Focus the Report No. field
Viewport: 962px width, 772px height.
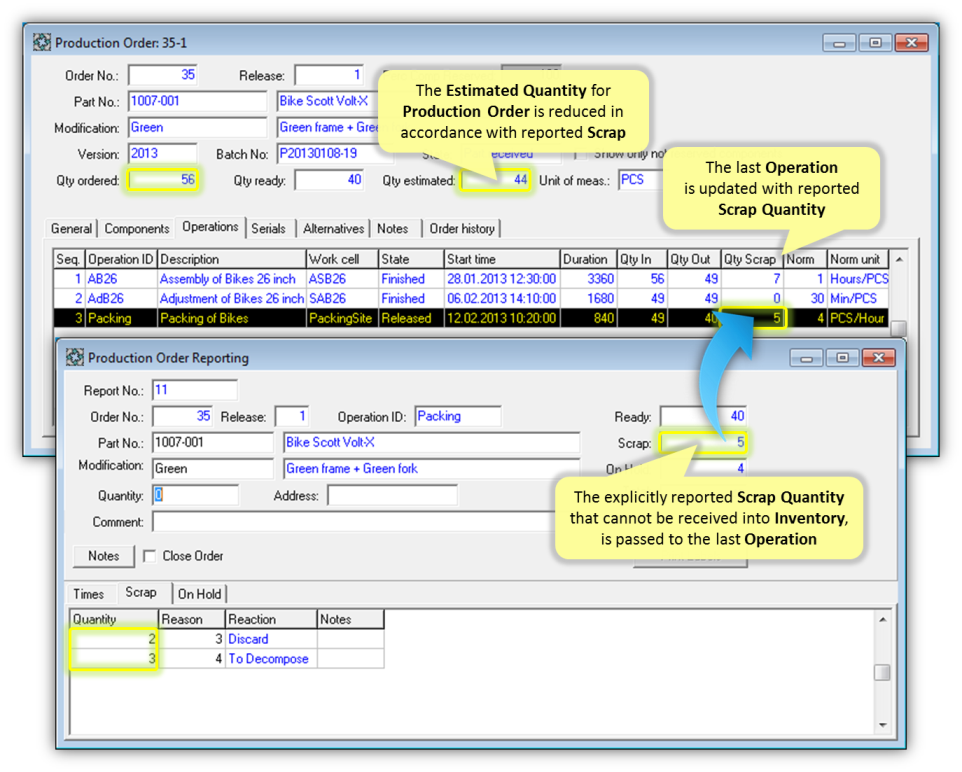[x=195, y=390]
